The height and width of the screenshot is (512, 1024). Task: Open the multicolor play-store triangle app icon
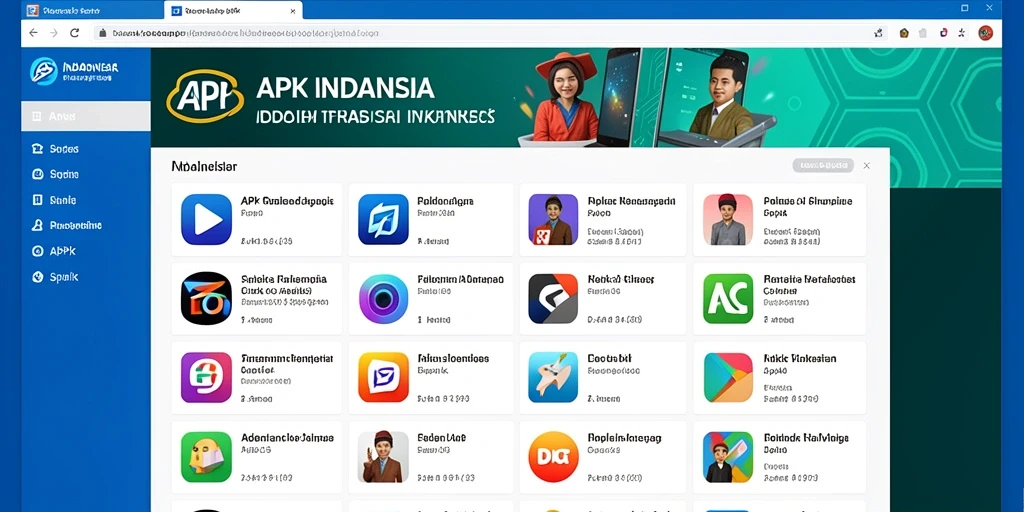click(x=728, y=377)
